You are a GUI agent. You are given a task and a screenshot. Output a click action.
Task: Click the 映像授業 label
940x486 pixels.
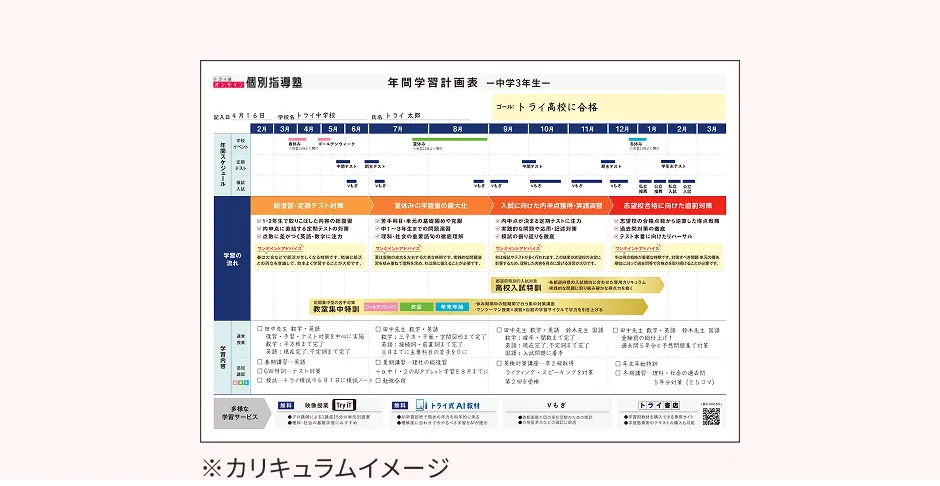317,406
